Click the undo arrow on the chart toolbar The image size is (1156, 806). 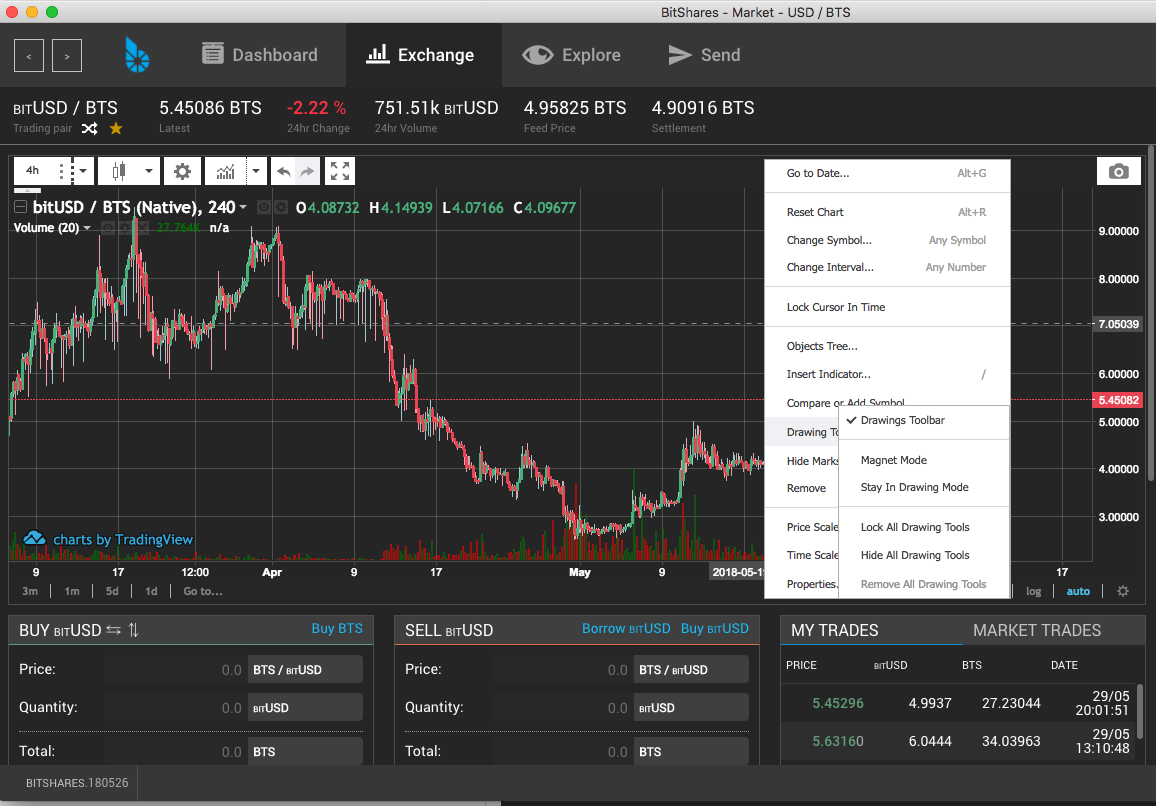coord(285,171)
